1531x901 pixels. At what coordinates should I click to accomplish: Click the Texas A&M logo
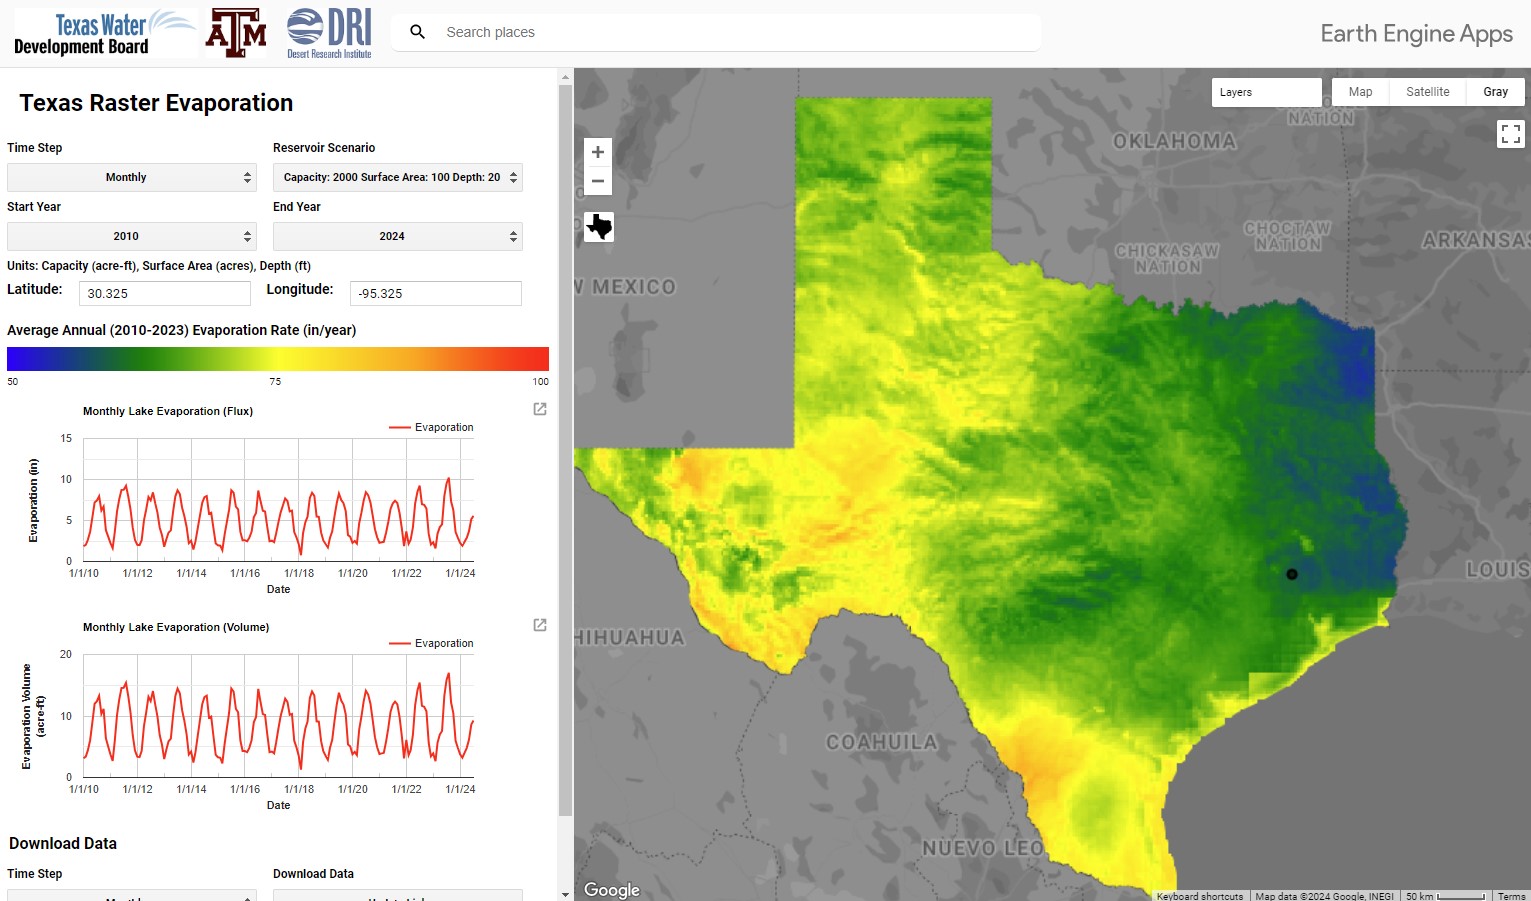[236, 33]
